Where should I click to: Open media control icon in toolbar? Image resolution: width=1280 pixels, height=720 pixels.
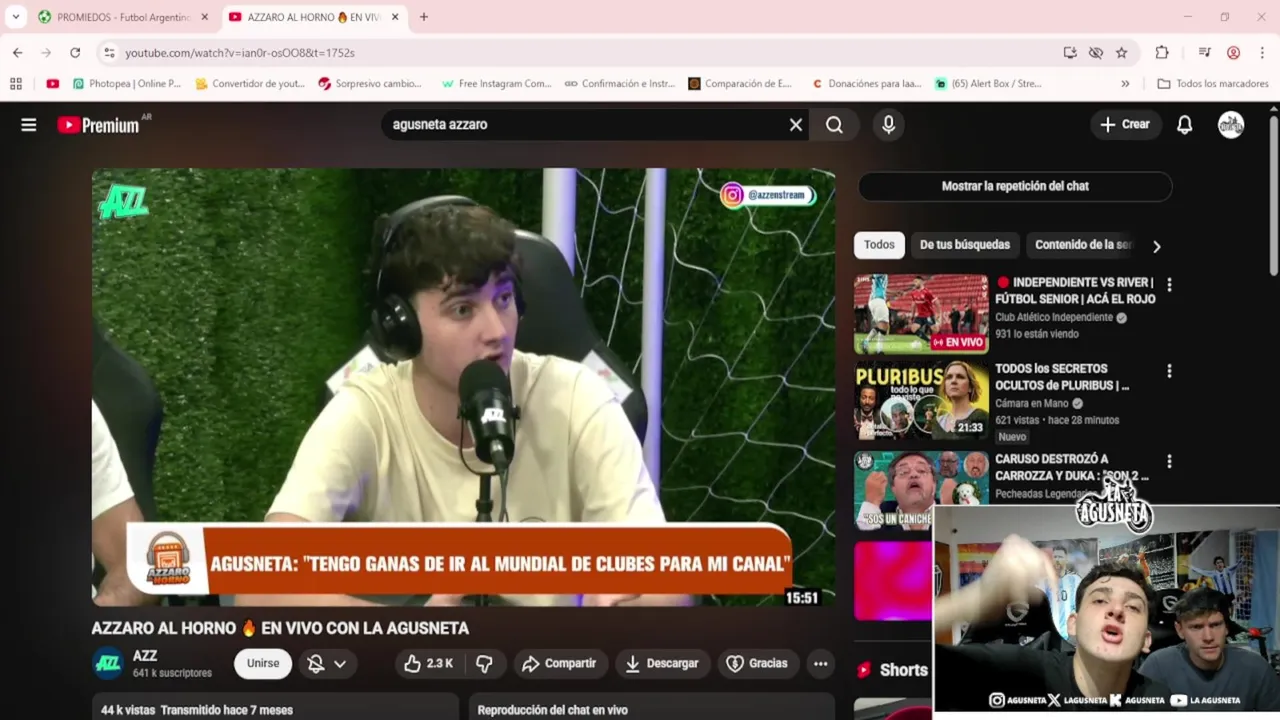tap(1205, 52)
